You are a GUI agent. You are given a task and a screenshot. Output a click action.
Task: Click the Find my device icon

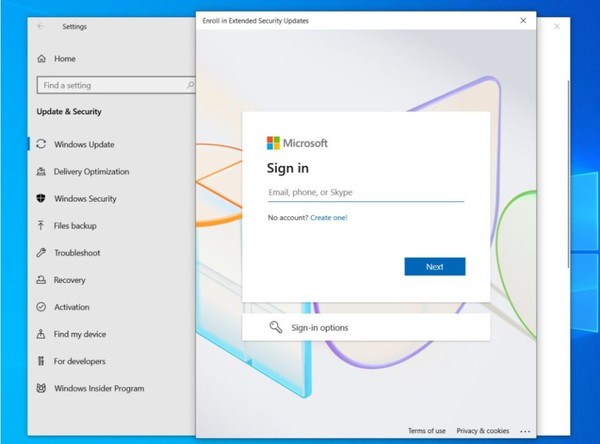pyautogui.click(x=41, y=334)
